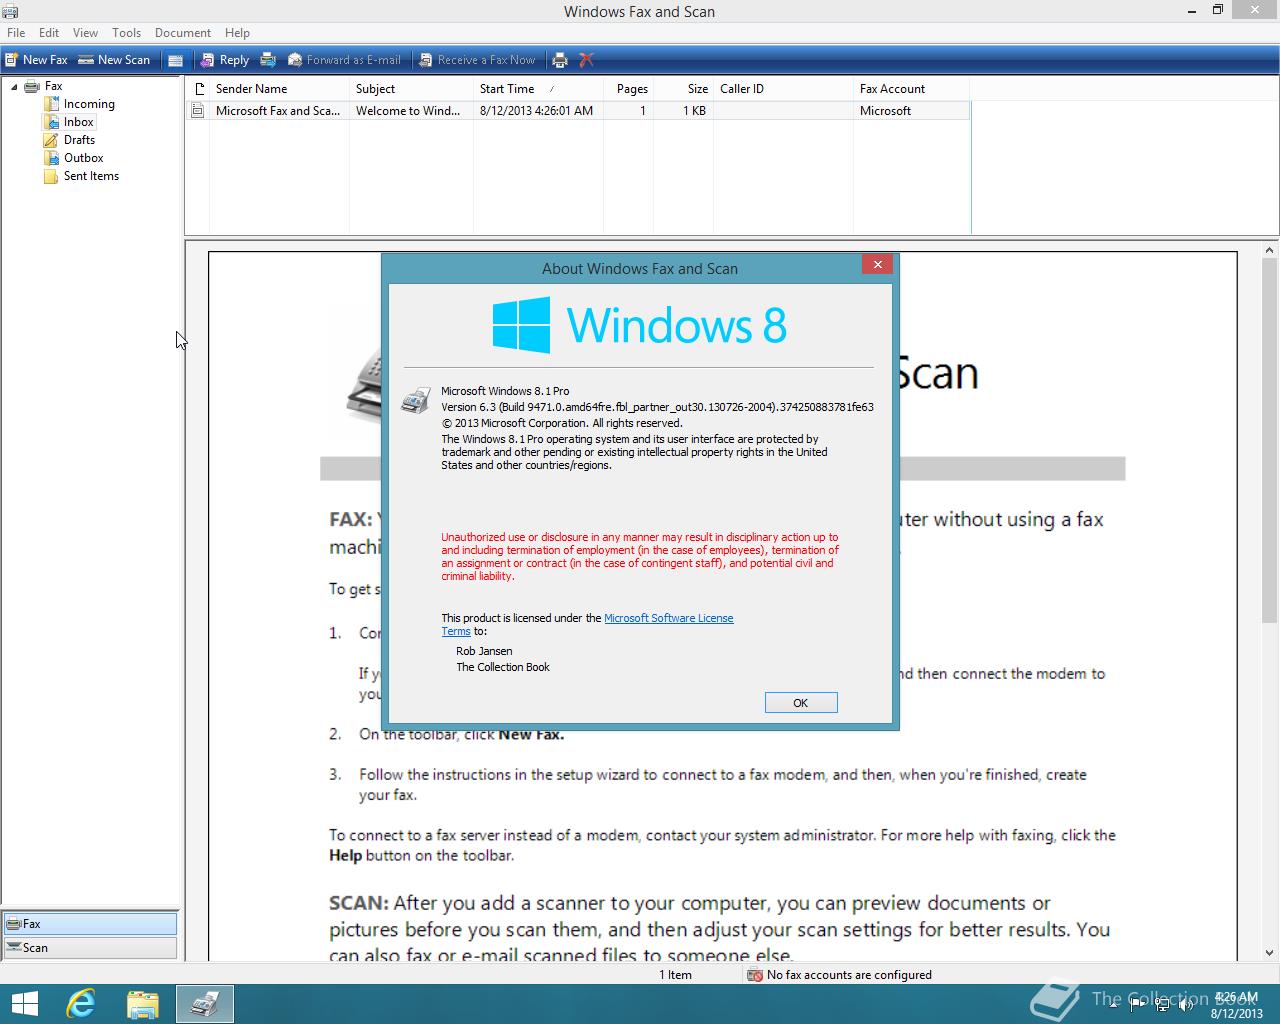Open the Document menu
Image resolution: width=1280 pixels, height=1024 pixels.
[183, 33]
